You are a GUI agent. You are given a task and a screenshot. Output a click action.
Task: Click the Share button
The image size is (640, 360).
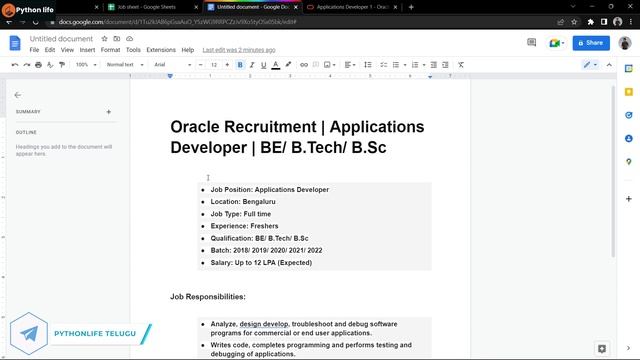click(591, 43)
